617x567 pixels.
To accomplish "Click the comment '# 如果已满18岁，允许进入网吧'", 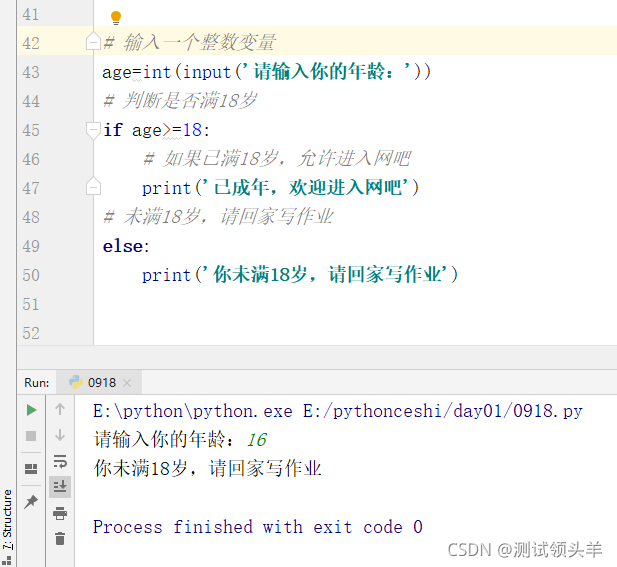I will (277, 159).
